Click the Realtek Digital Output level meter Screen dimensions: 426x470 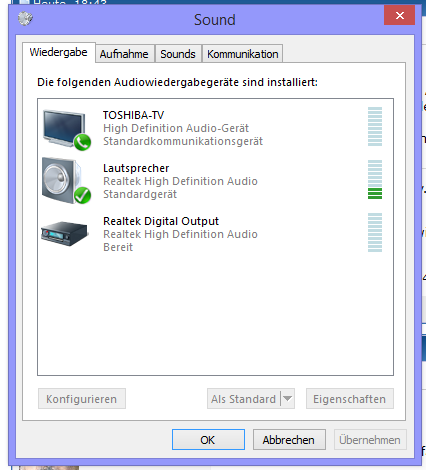(375, 233)
